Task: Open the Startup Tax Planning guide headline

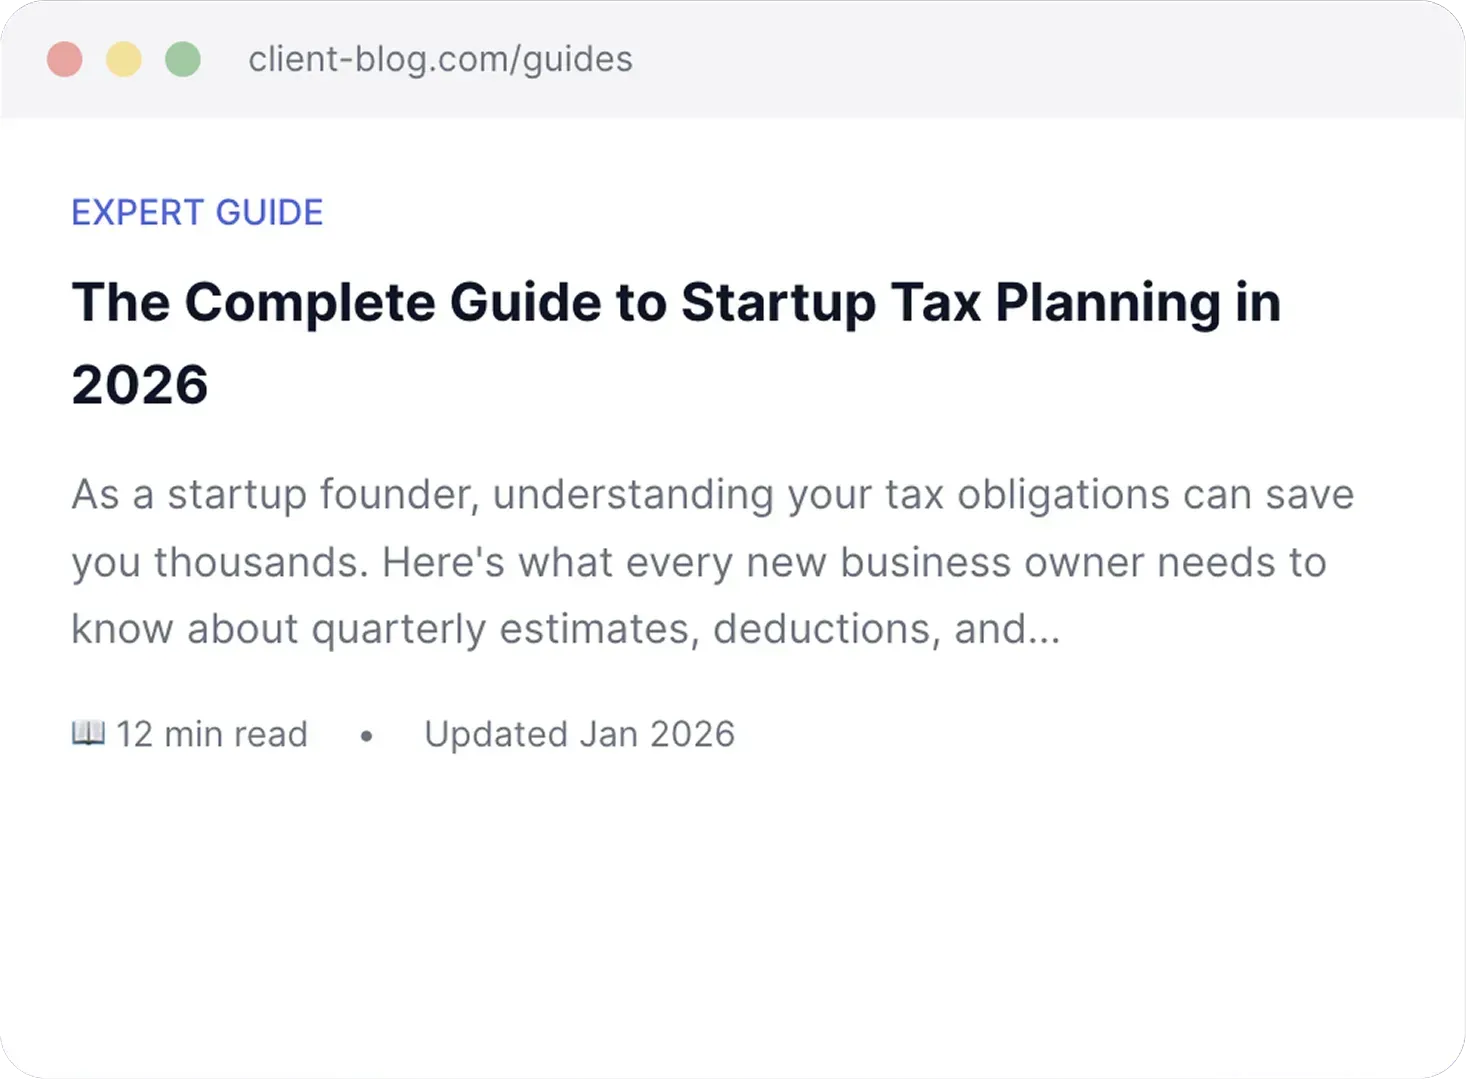Action: (676, 302)
